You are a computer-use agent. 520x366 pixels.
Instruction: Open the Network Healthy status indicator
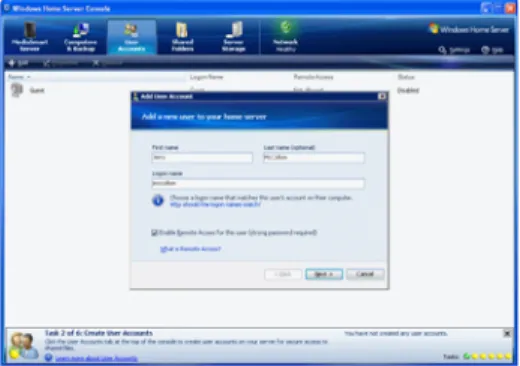[285, 37]
